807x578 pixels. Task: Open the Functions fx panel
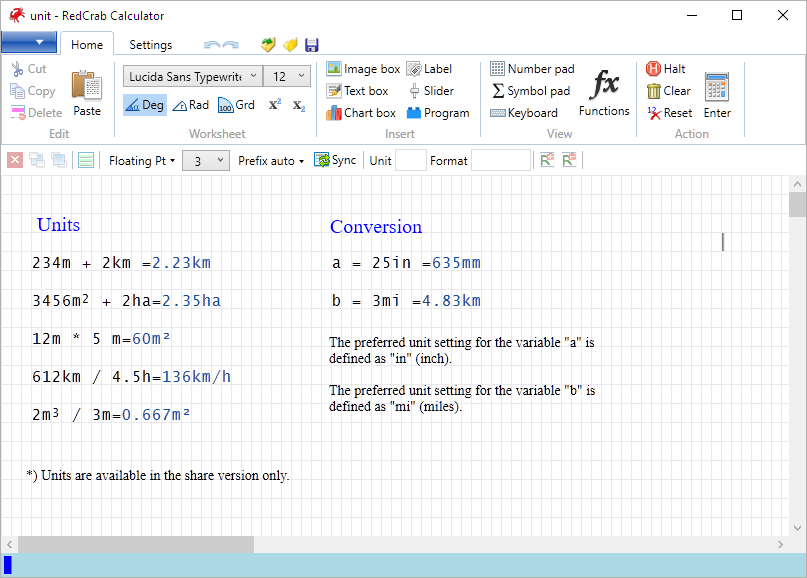click(x=604, y=93)
